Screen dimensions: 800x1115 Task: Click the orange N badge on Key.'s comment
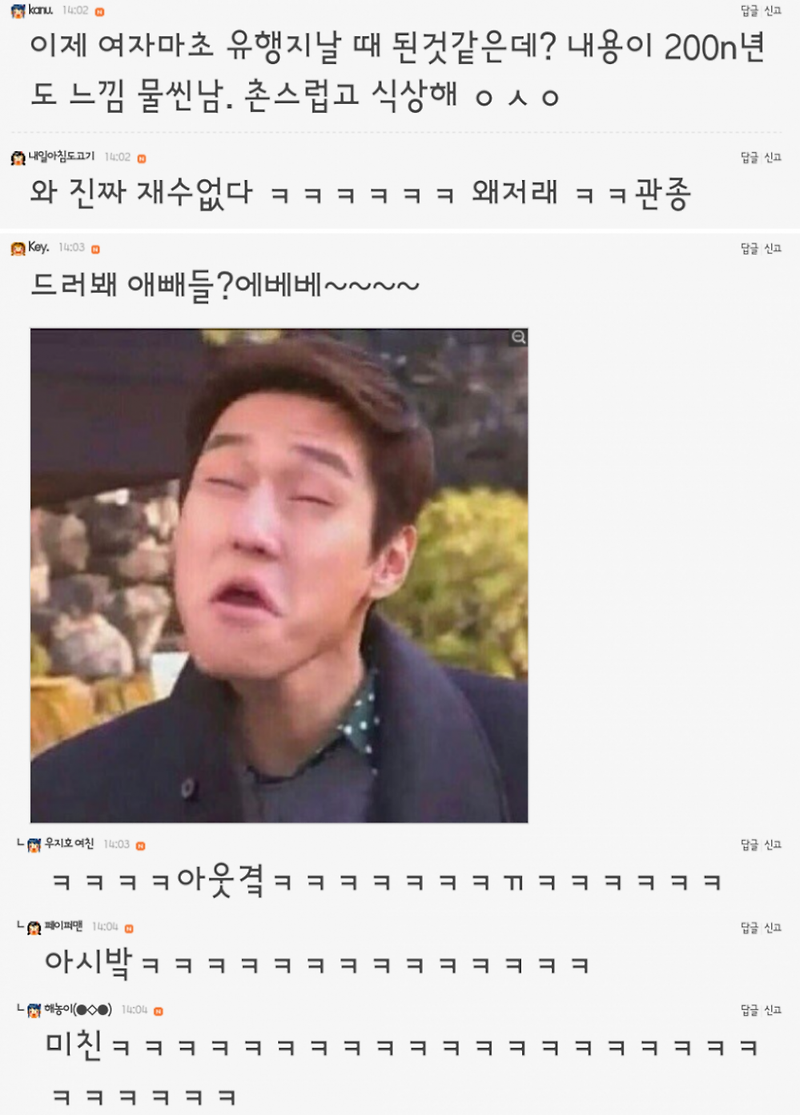pos(95,249)
